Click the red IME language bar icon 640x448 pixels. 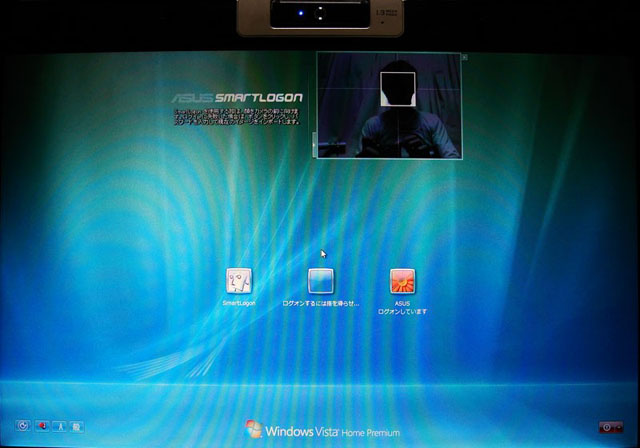(42, 426)
